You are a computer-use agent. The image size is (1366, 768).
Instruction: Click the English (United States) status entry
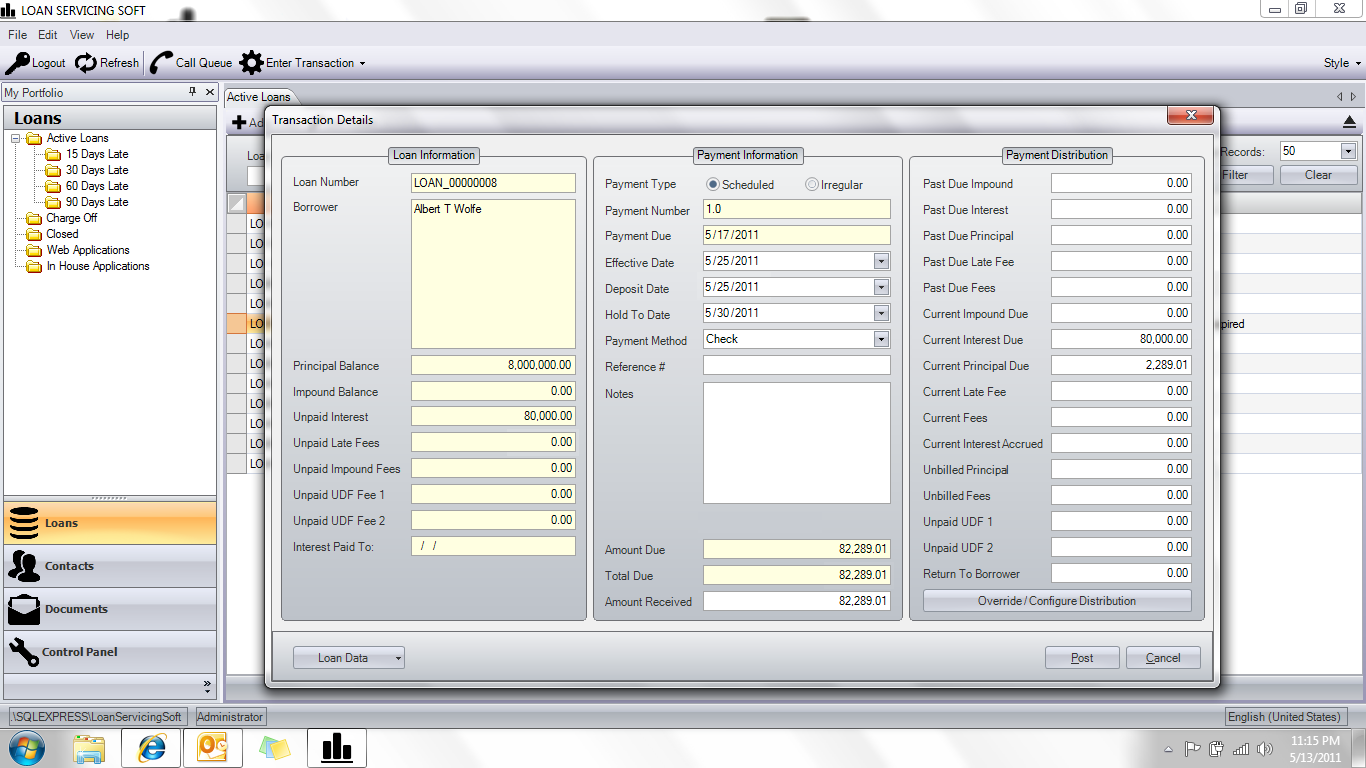[1285, 717]
